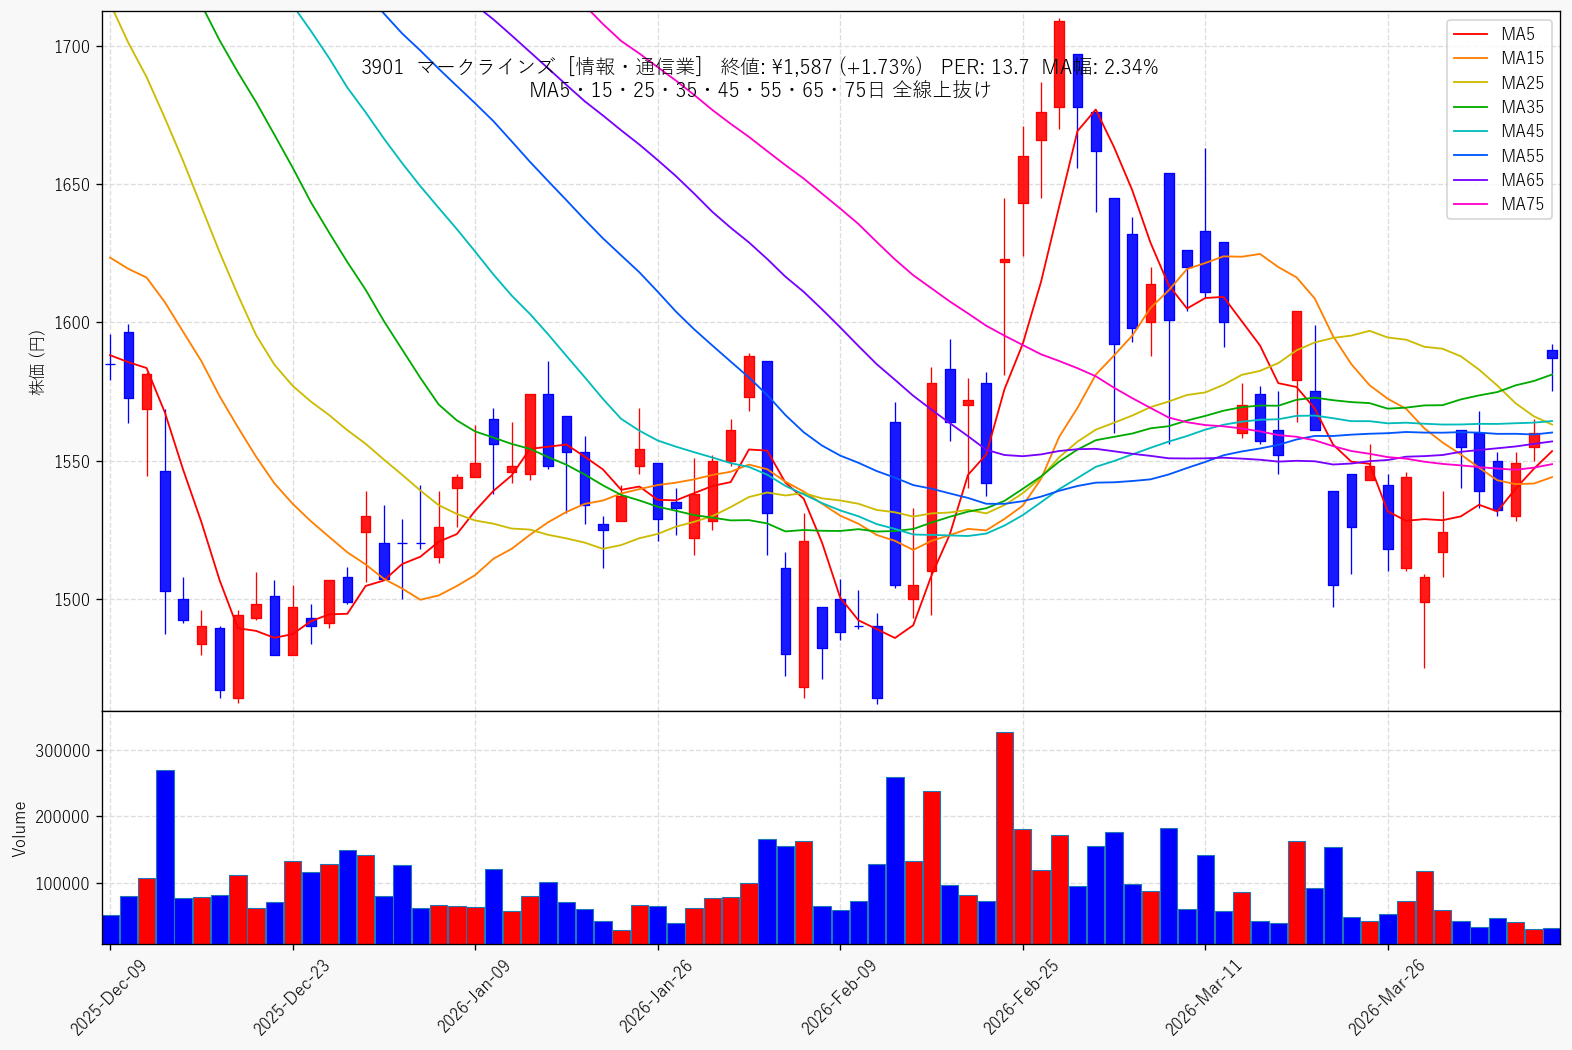
Task: Click the Volume y-axis title
Action: coord(20,829)
